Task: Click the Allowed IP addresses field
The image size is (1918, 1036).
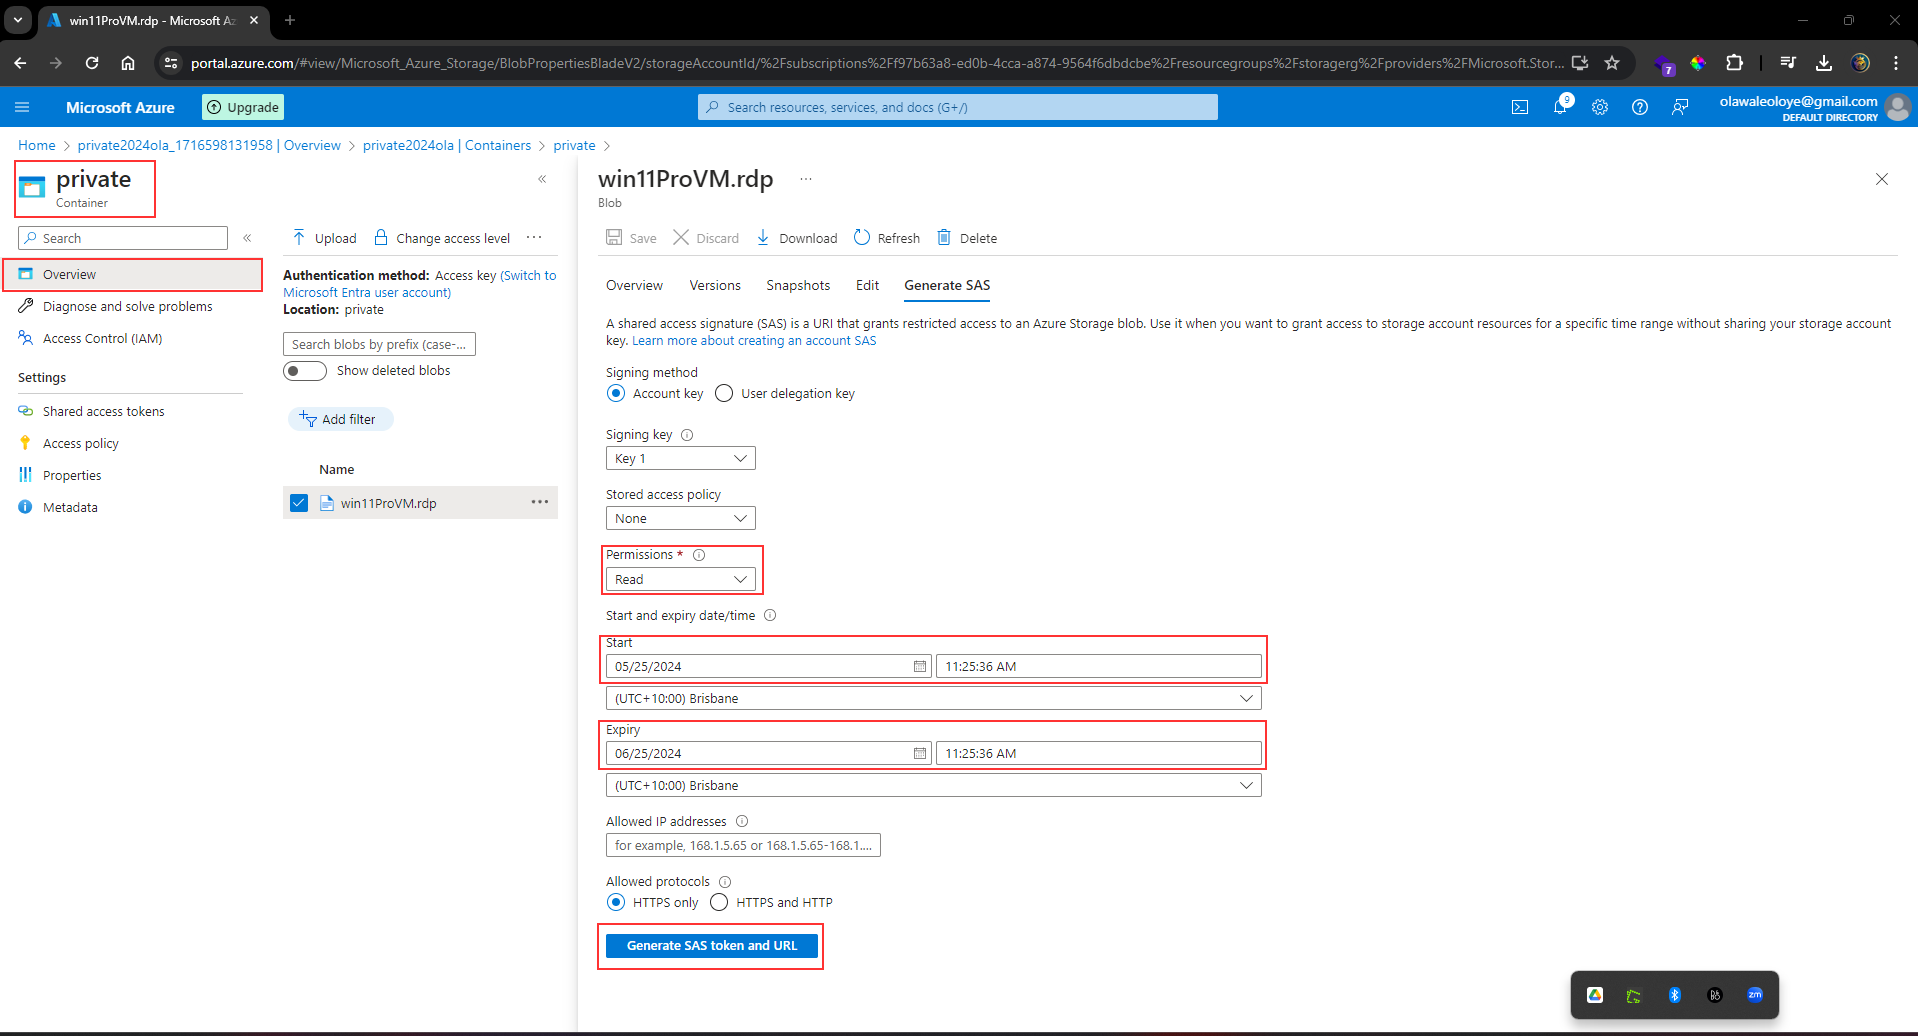Action: (743, 845)
